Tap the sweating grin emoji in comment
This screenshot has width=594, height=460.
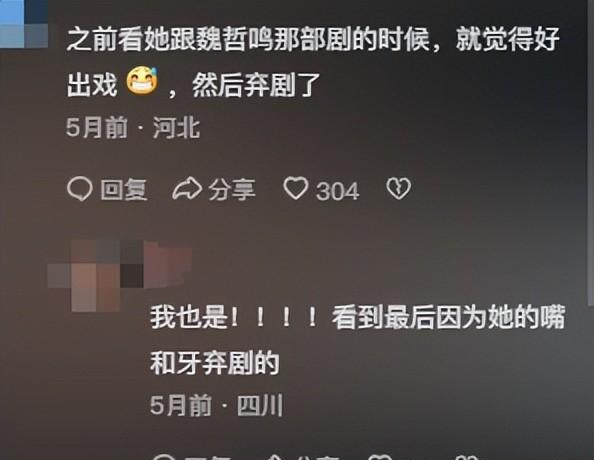pyautogui.click(x=142, y=80)
